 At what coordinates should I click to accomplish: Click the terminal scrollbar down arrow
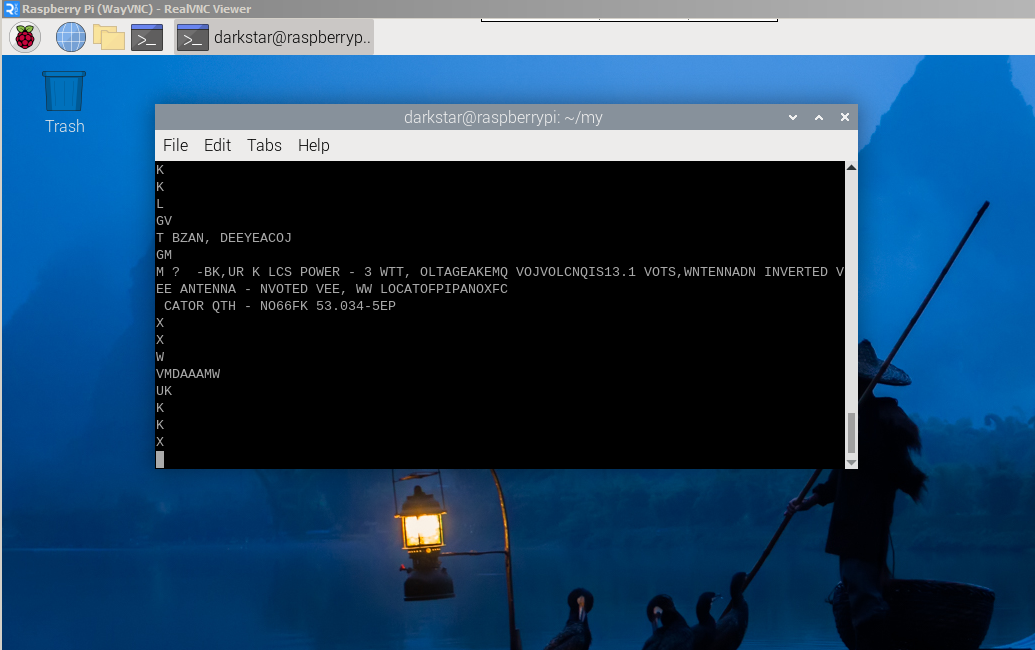coord(851,463)
